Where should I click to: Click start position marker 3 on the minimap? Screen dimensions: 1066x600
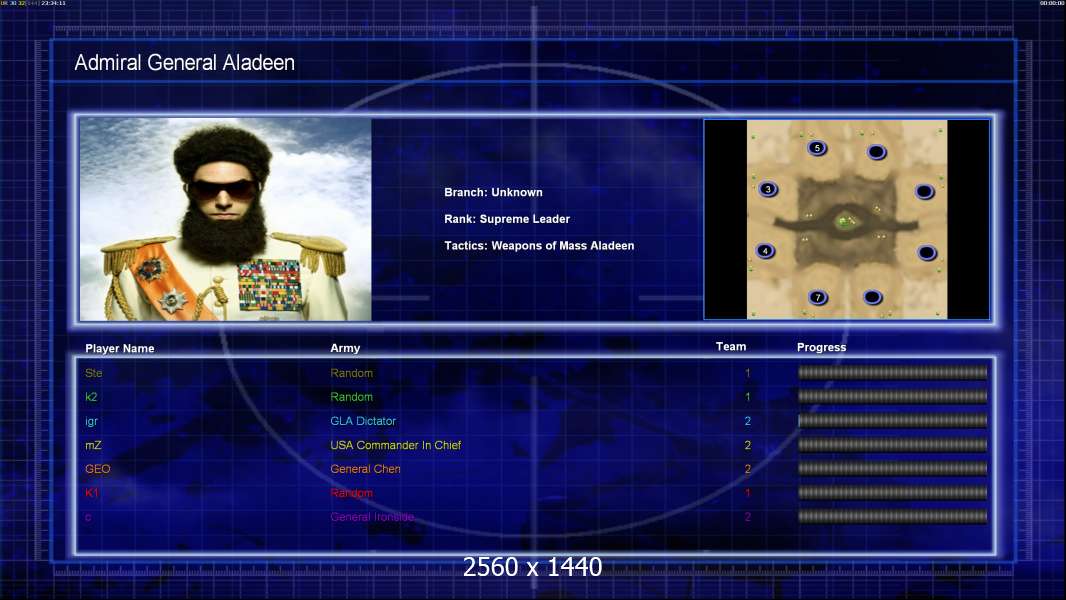tap(768, 190)
